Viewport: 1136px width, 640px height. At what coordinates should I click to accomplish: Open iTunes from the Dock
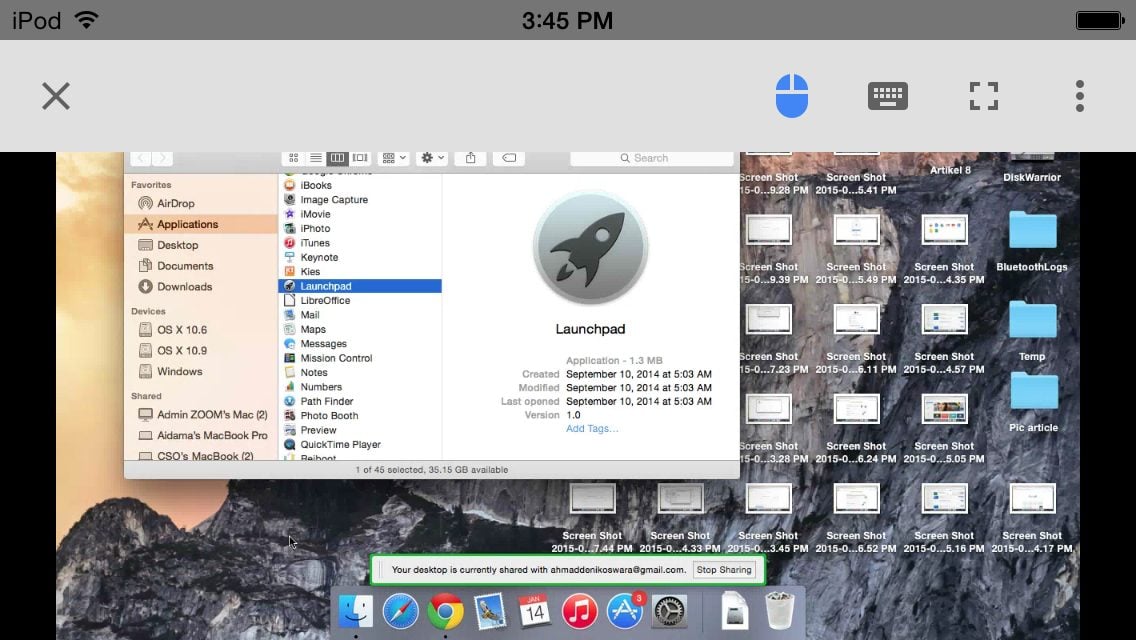[x=580, y=612]
